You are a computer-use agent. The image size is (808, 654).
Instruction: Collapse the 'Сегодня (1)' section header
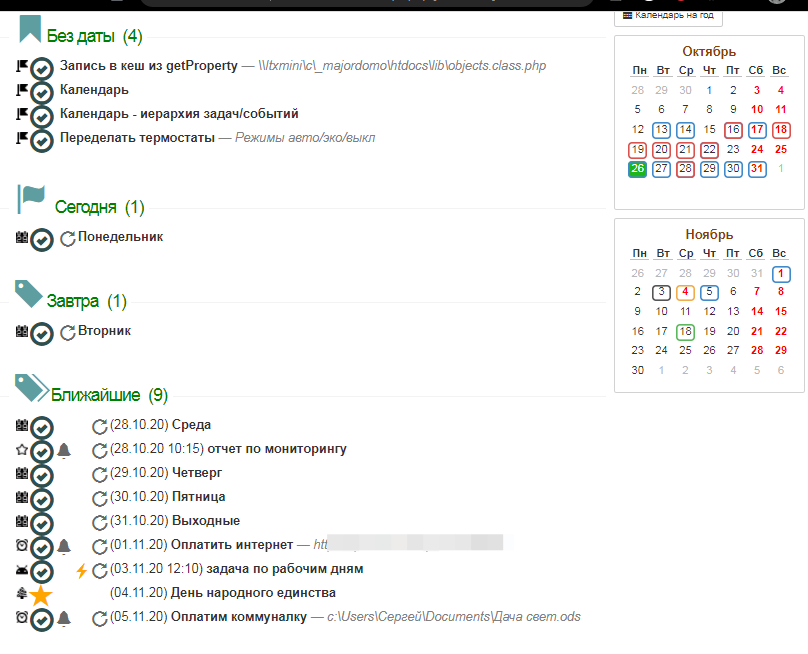click(99, 207)
